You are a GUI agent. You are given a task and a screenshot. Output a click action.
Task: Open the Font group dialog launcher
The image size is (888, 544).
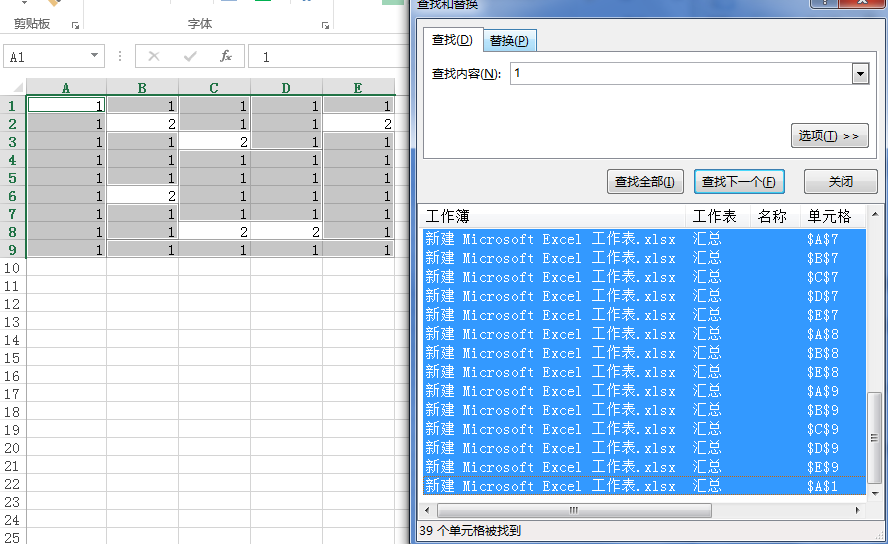(x=325, y=25)
